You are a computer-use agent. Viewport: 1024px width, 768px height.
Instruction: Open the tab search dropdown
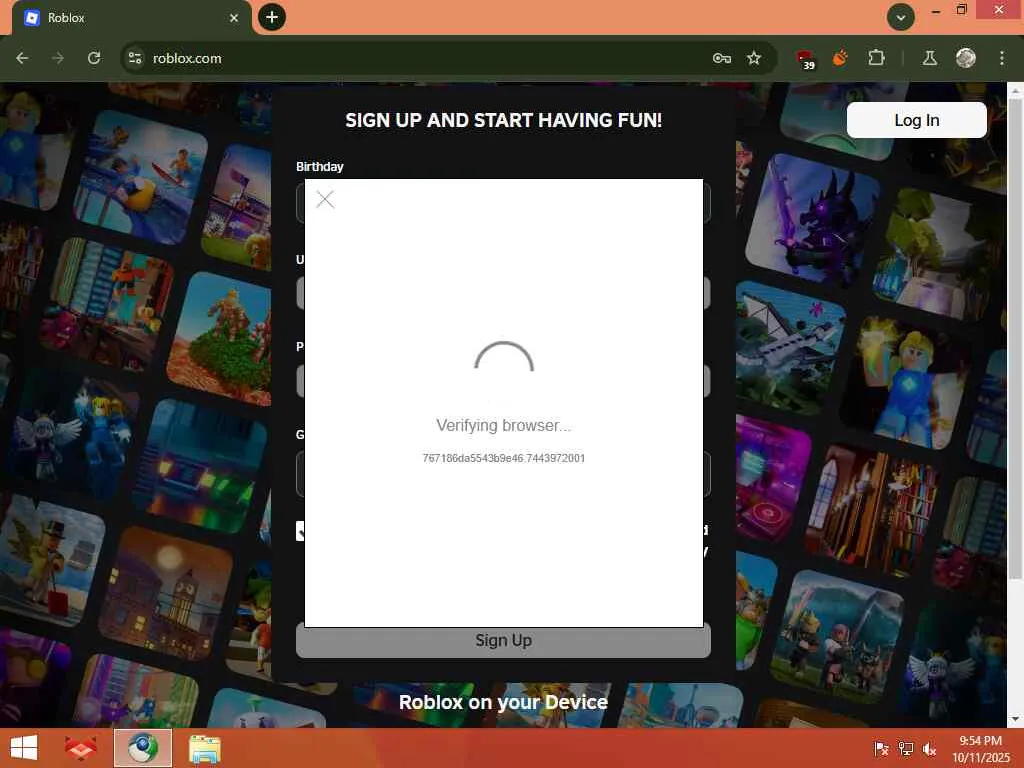click(901, 17)
